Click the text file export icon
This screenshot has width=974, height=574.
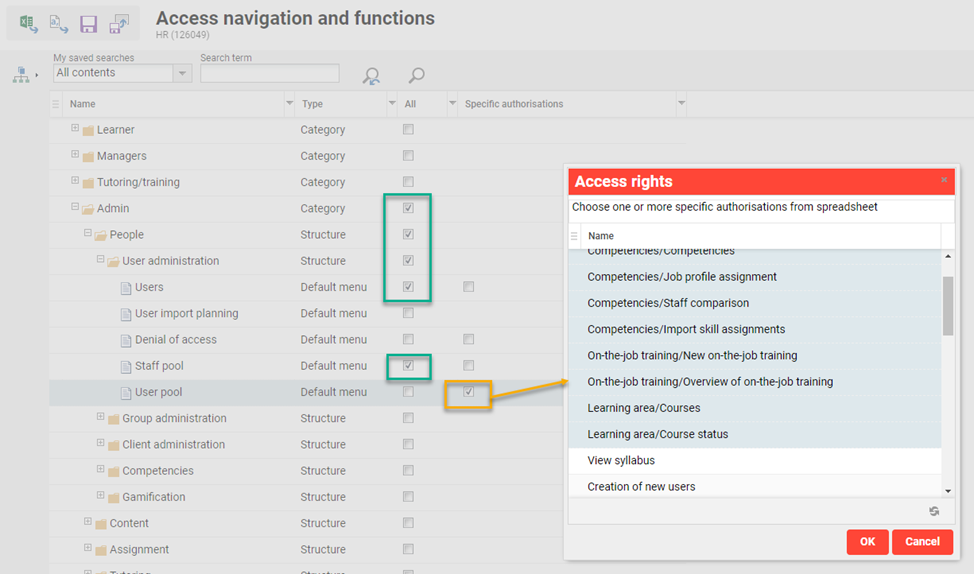tap(59, 23)
